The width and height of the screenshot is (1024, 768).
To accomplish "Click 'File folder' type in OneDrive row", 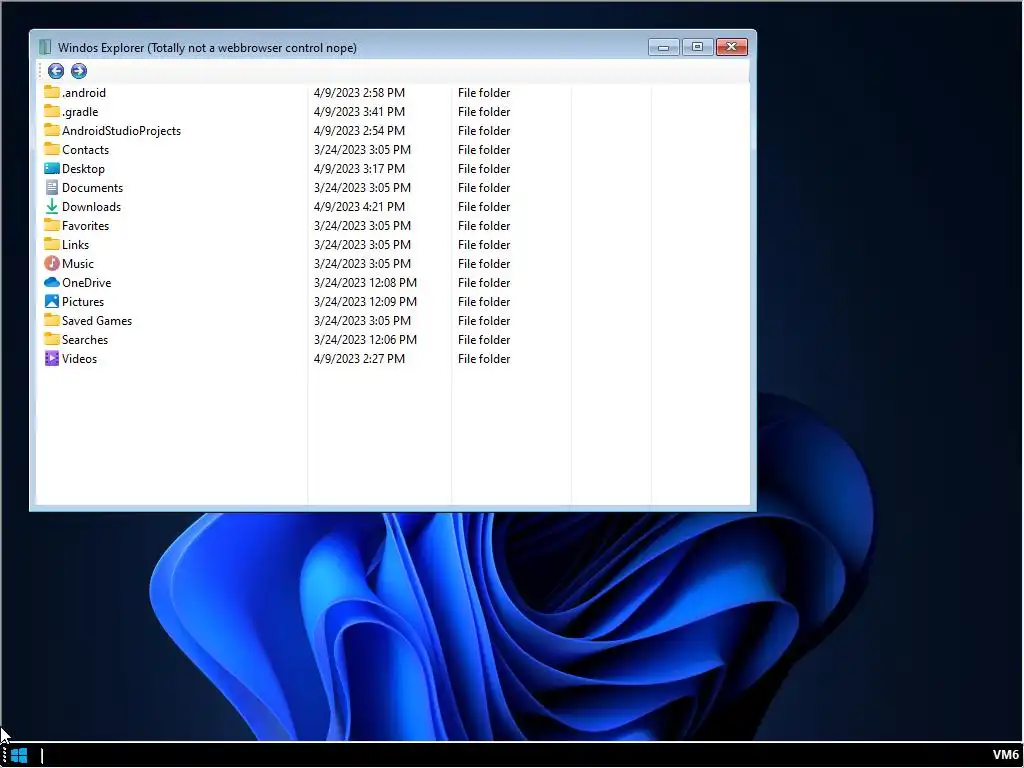I will pyautogui.click(x=484, y=282).
